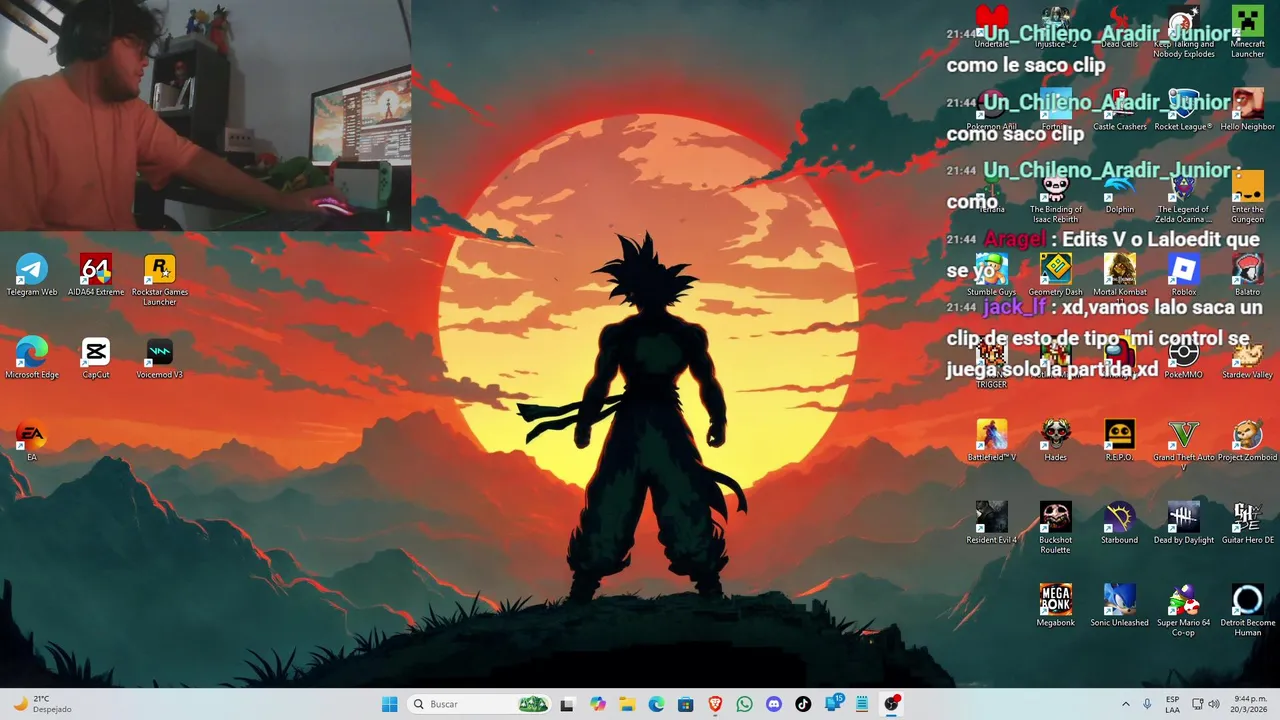The width and height of the screenshot is (1280, 720).
Task: Open File Explorer from the taskbar
Action: point(627,704)
